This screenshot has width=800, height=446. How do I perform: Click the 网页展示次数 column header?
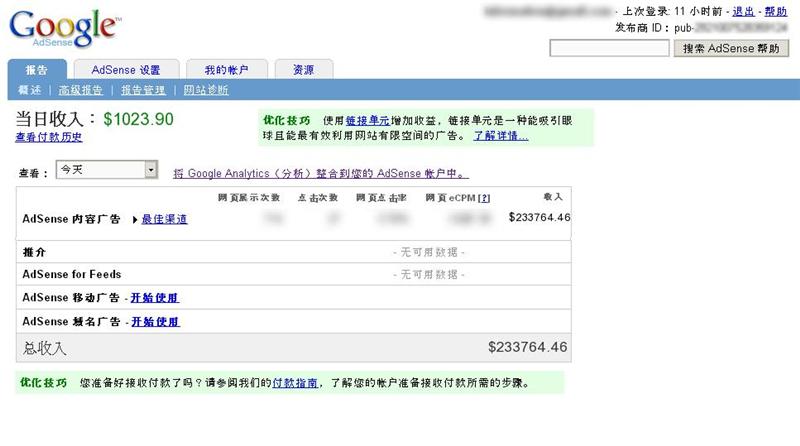point(249,197)
